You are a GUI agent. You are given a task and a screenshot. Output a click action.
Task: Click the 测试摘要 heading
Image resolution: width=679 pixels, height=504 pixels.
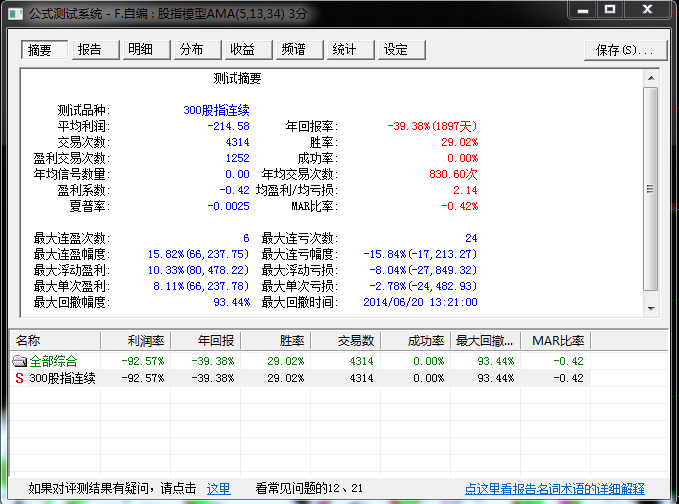coord(237,78)
